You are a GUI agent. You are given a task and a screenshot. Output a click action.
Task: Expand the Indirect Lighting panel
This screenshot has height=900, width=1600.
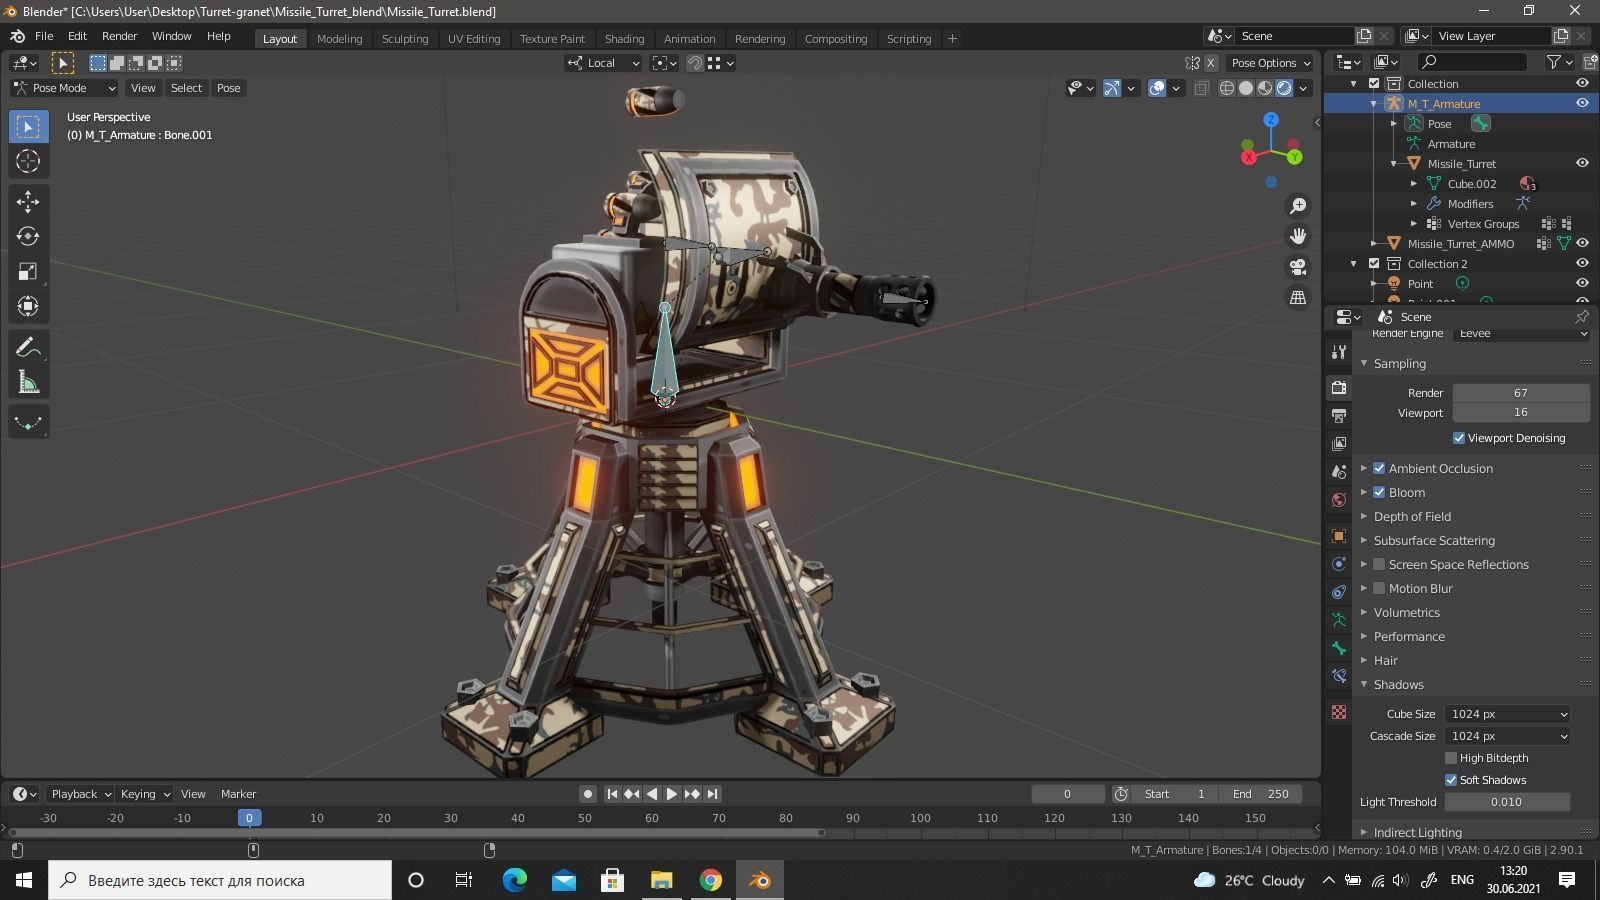tap(1417, 832)
